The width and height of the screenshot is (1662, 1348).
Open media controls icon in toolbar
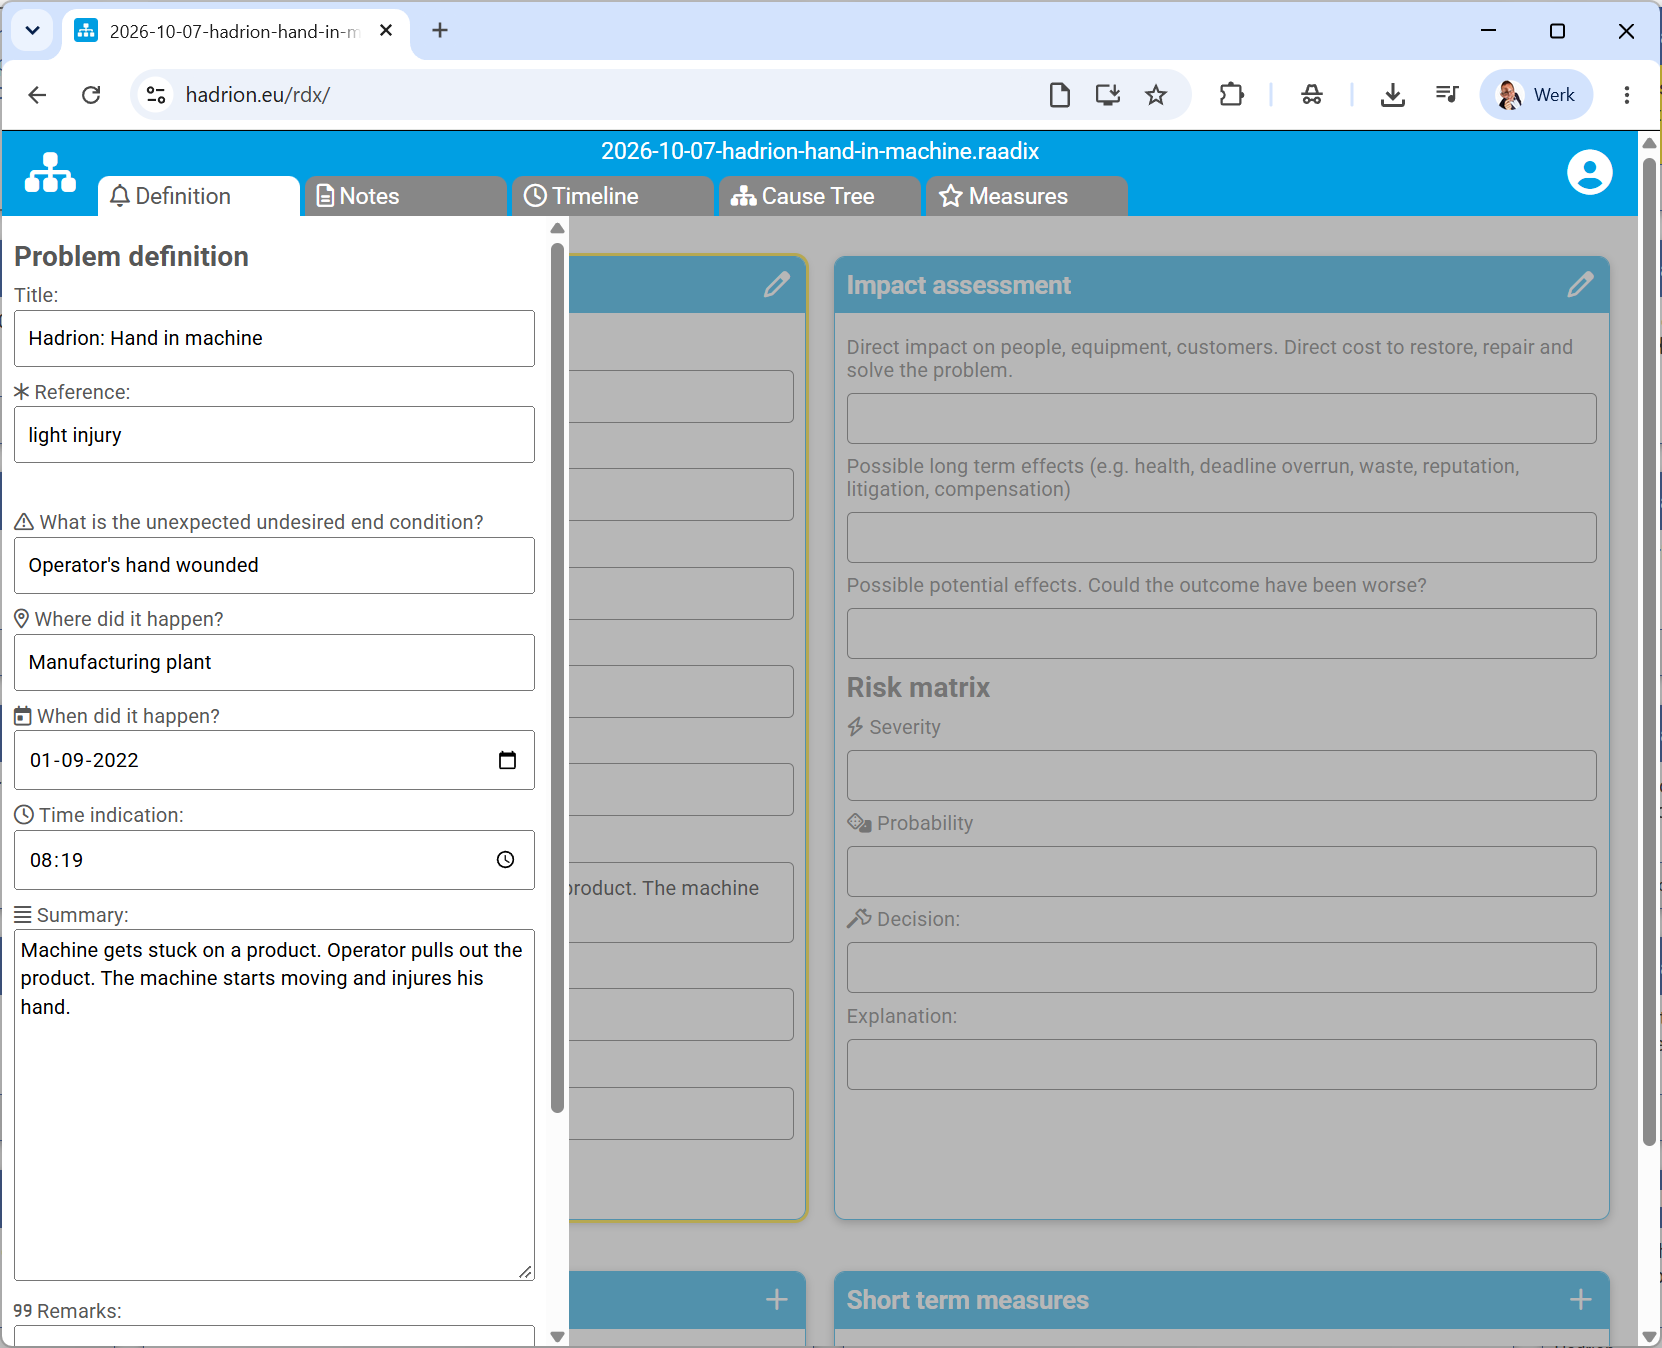(x=1446, y=95)
